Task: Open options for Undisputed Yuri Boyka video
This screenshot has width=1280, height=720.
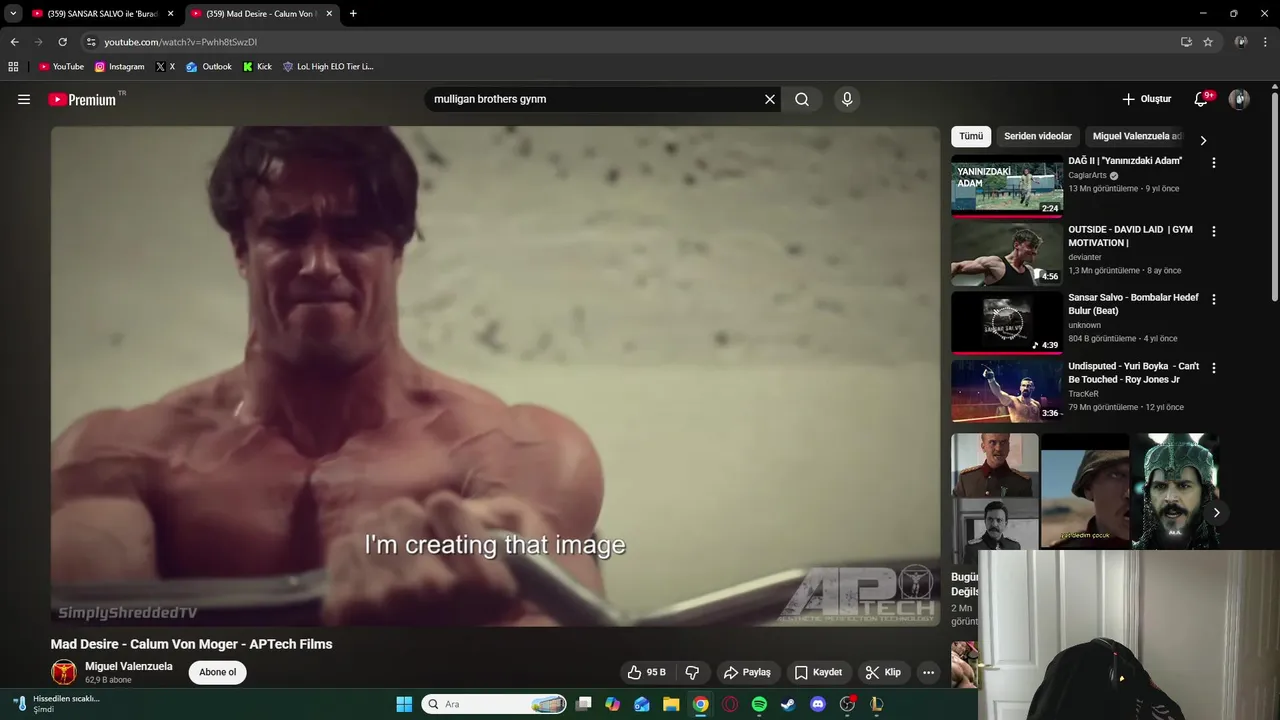Action: click(1214, 368)
